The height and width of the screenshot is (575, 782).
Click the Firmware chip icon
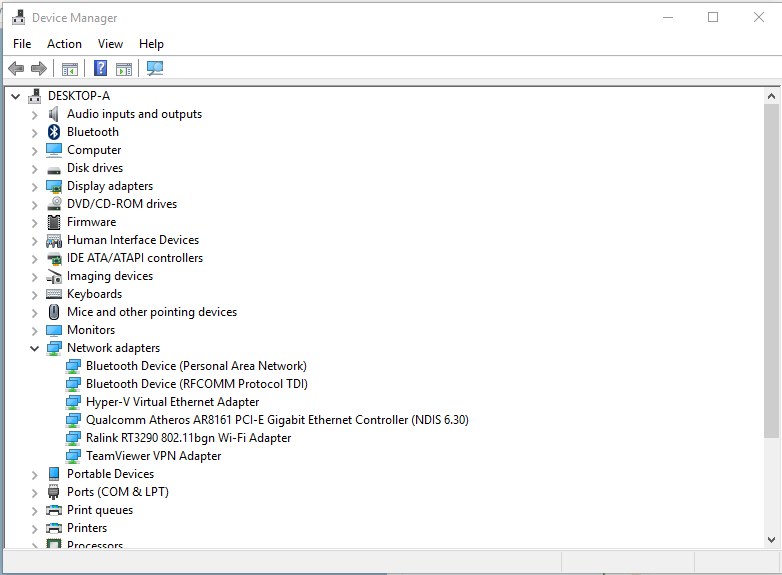[54, 222]
